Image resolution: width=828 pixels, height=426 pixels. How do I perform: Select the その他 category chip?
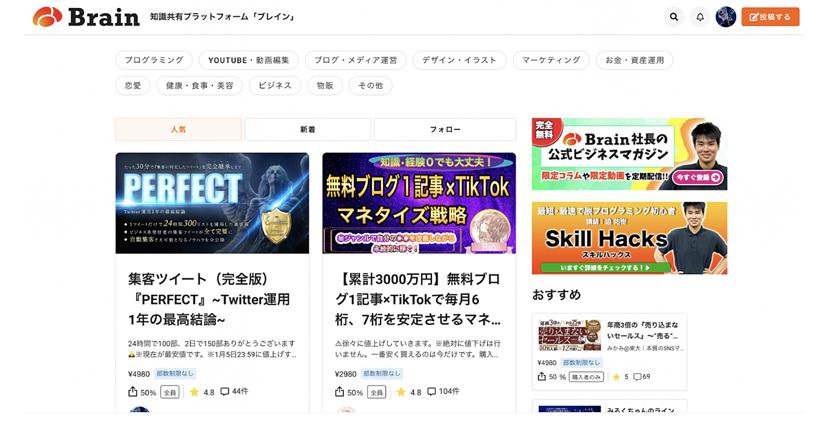click(x=371, y=86)
